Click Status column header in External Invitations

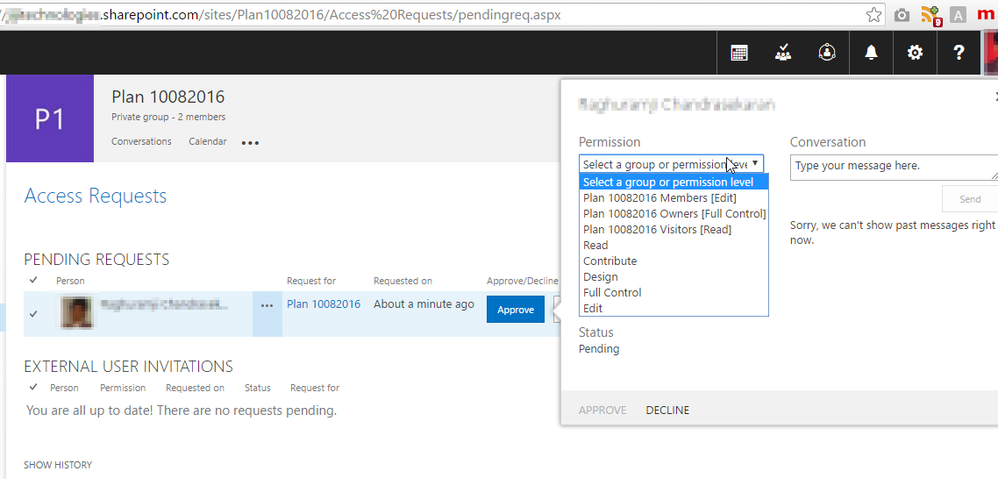(x=257, y=387)
